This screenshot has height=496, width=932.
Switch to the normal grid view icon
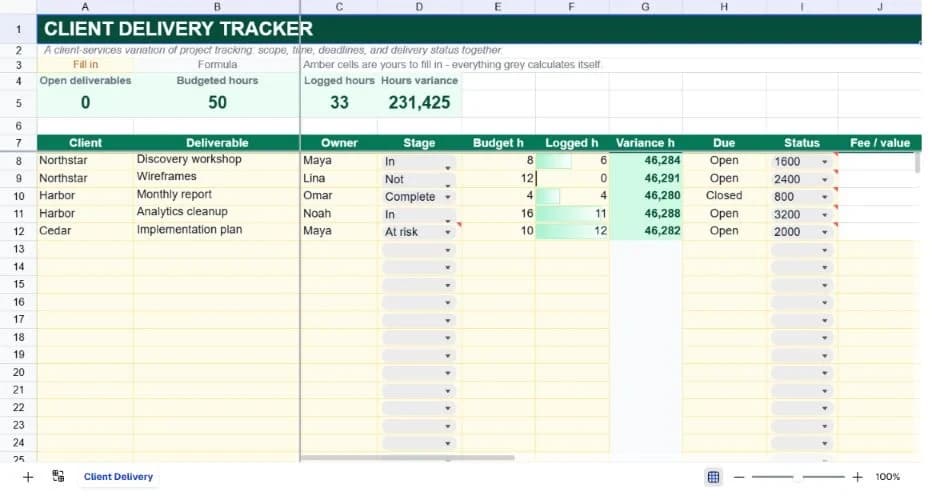coord(713,477)
